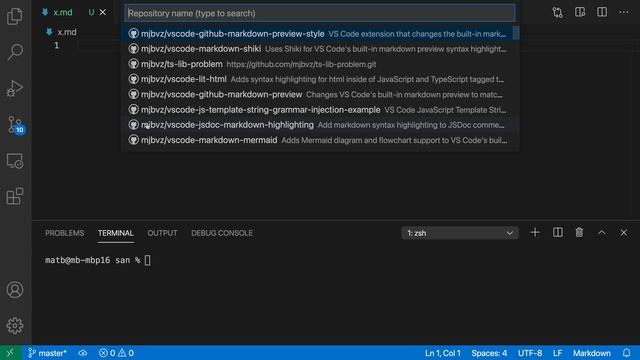
Task: Click the master* branch indicator
Action: coord(47,353)
